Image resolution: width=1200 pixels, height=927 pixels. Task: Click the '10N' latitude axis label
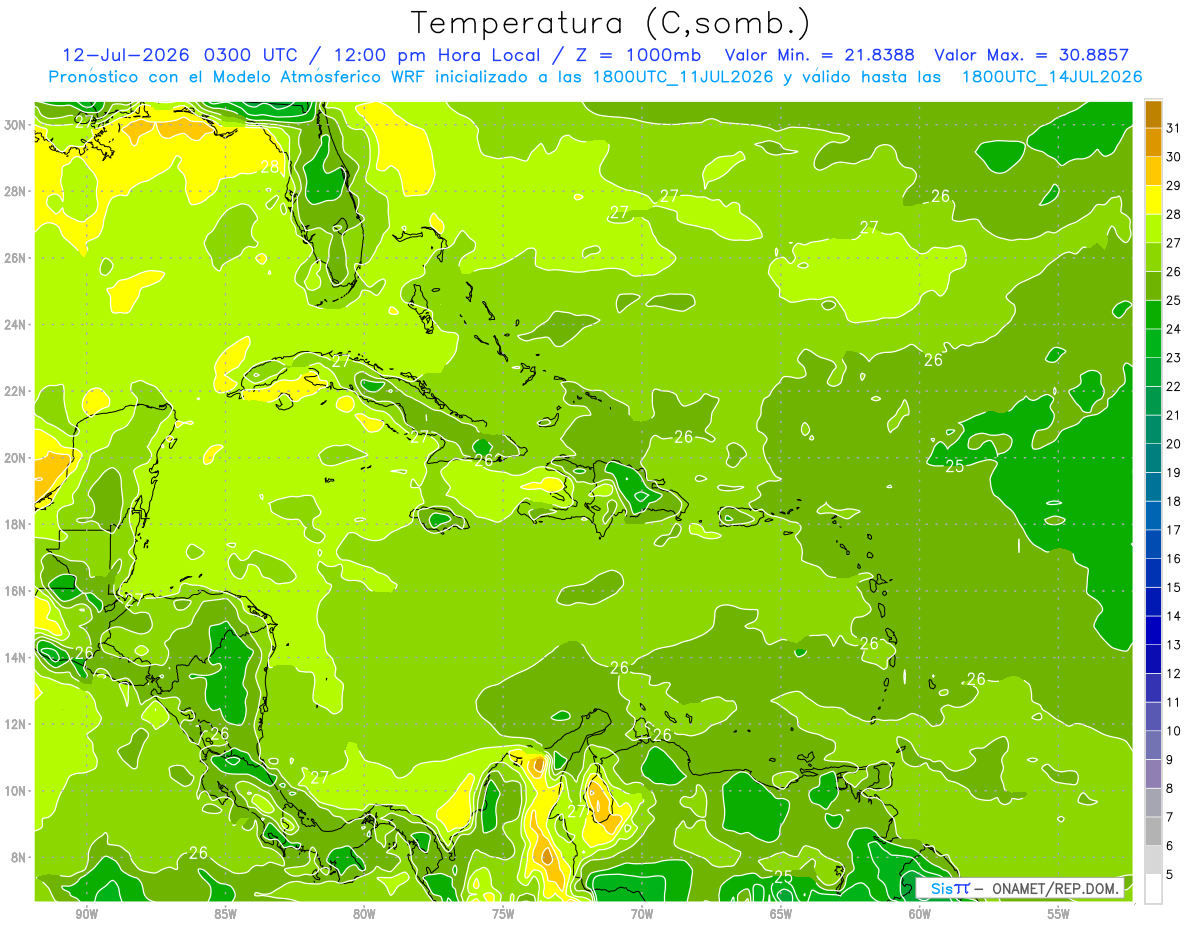[15, 790]
